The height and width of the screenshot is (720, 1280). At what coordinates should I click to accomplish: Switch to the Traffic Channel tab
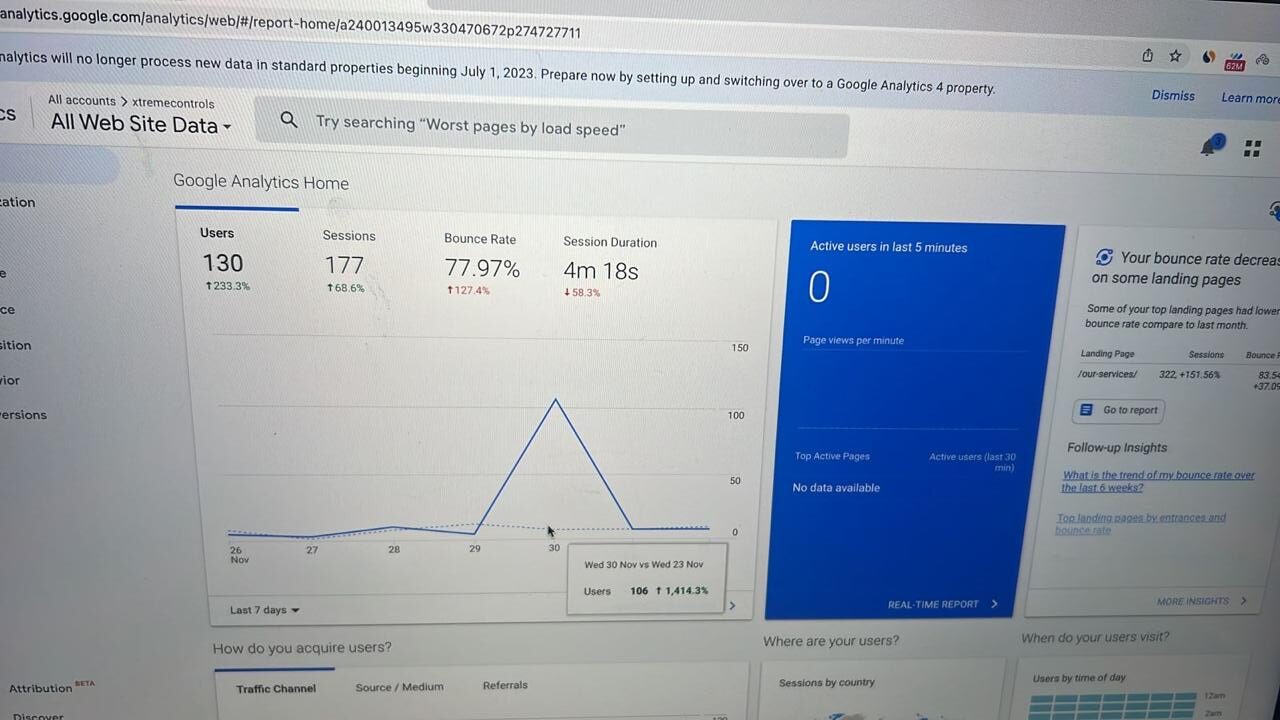[x=276, y=688]
